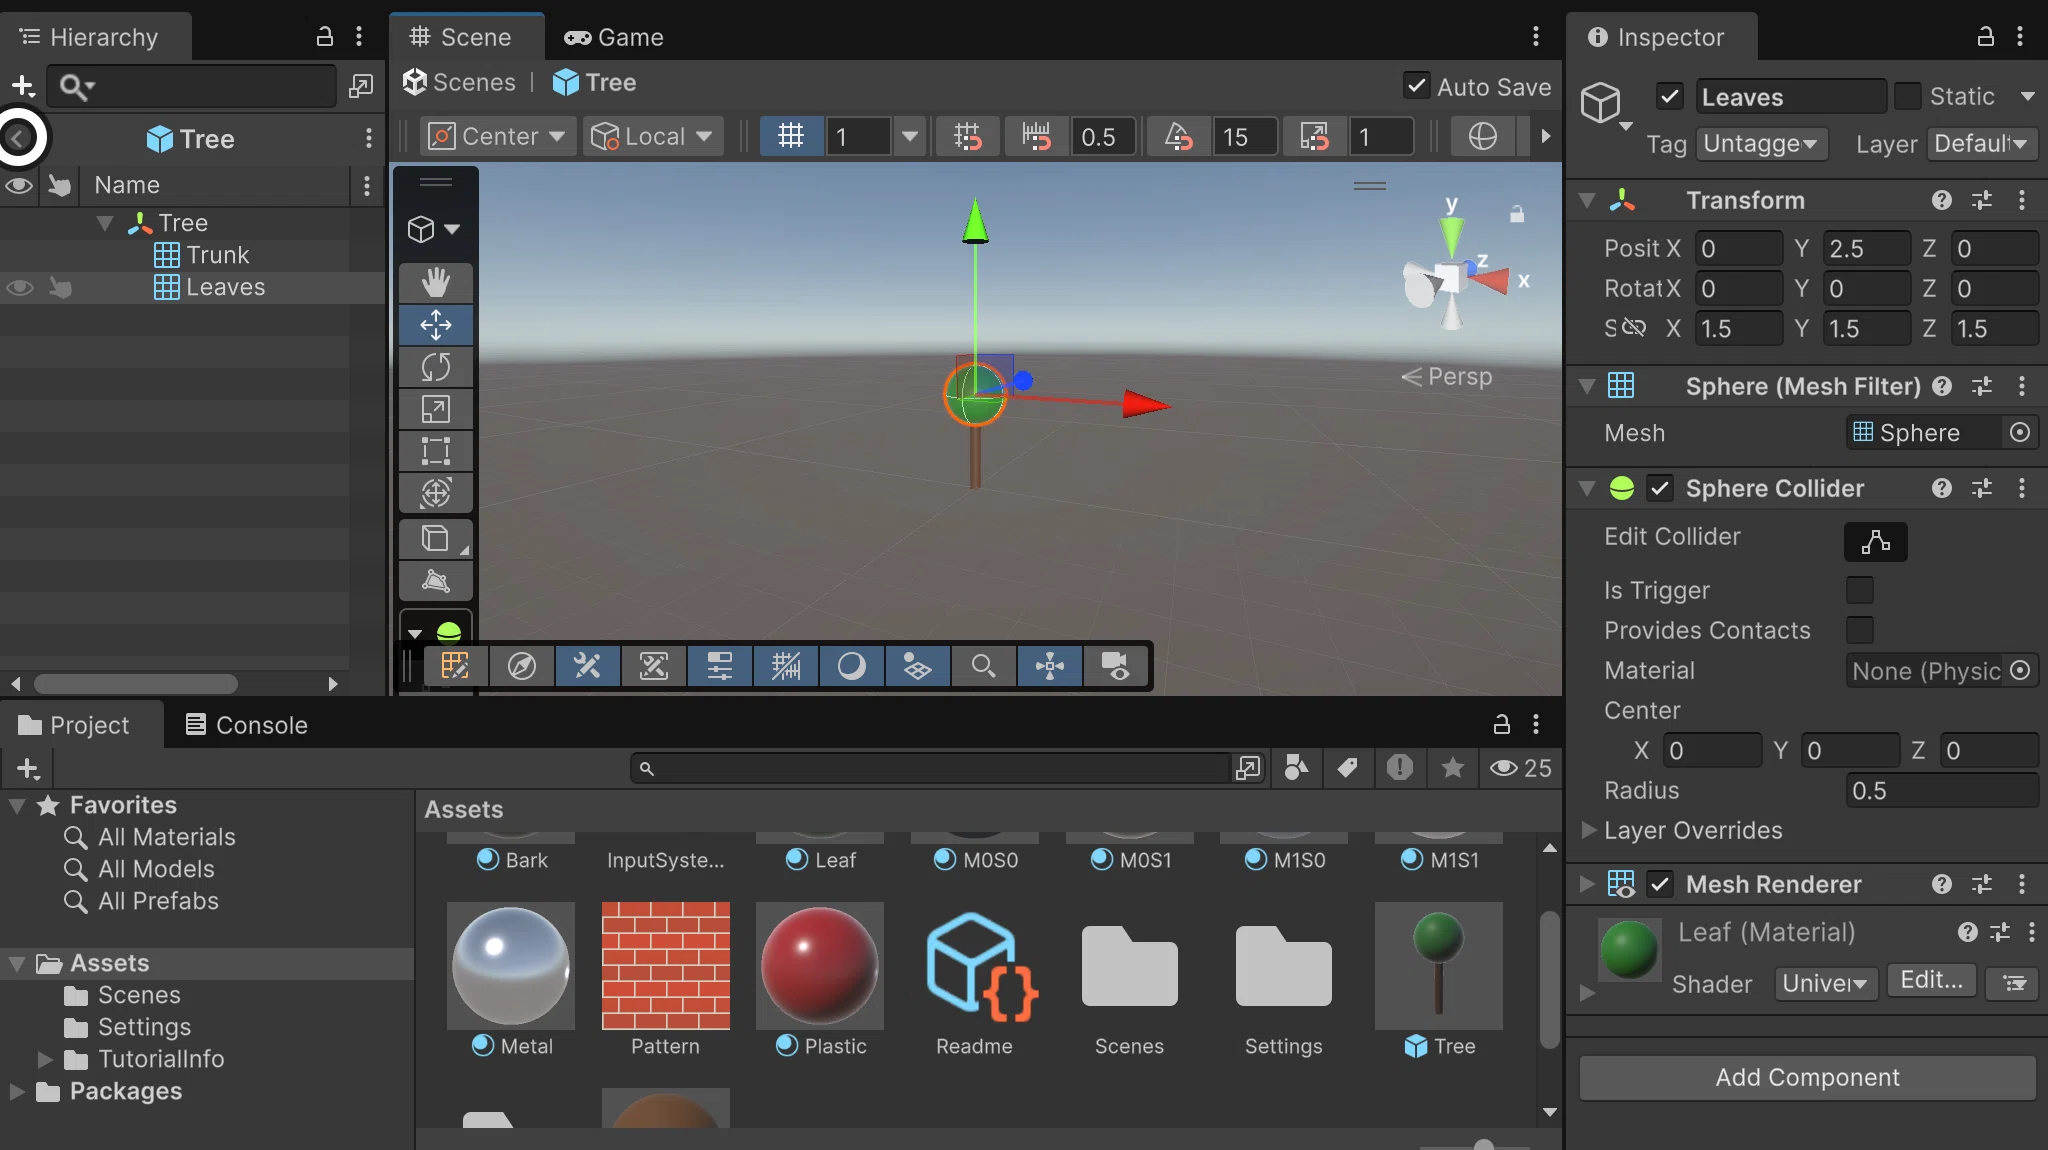Image resolution: width=2048 pixels, height=1150 pixels.
Task: Open Mesh Filter context menu dots
Action: pos(2022,386)
